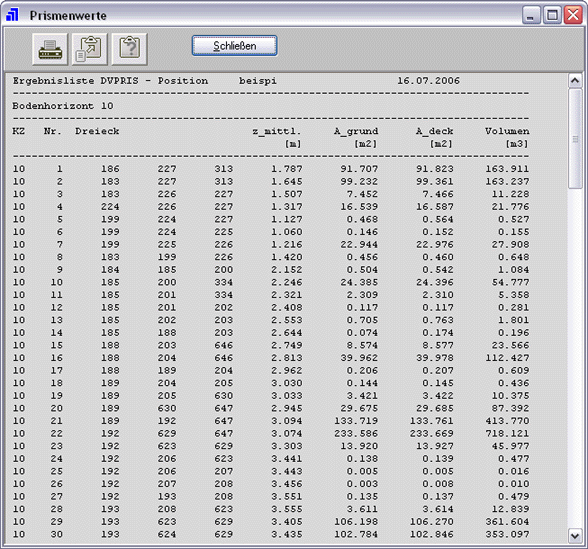The width and height of the screenshot is (588, 549).
Task: Click the volume value 0.527
Action: 513,219
